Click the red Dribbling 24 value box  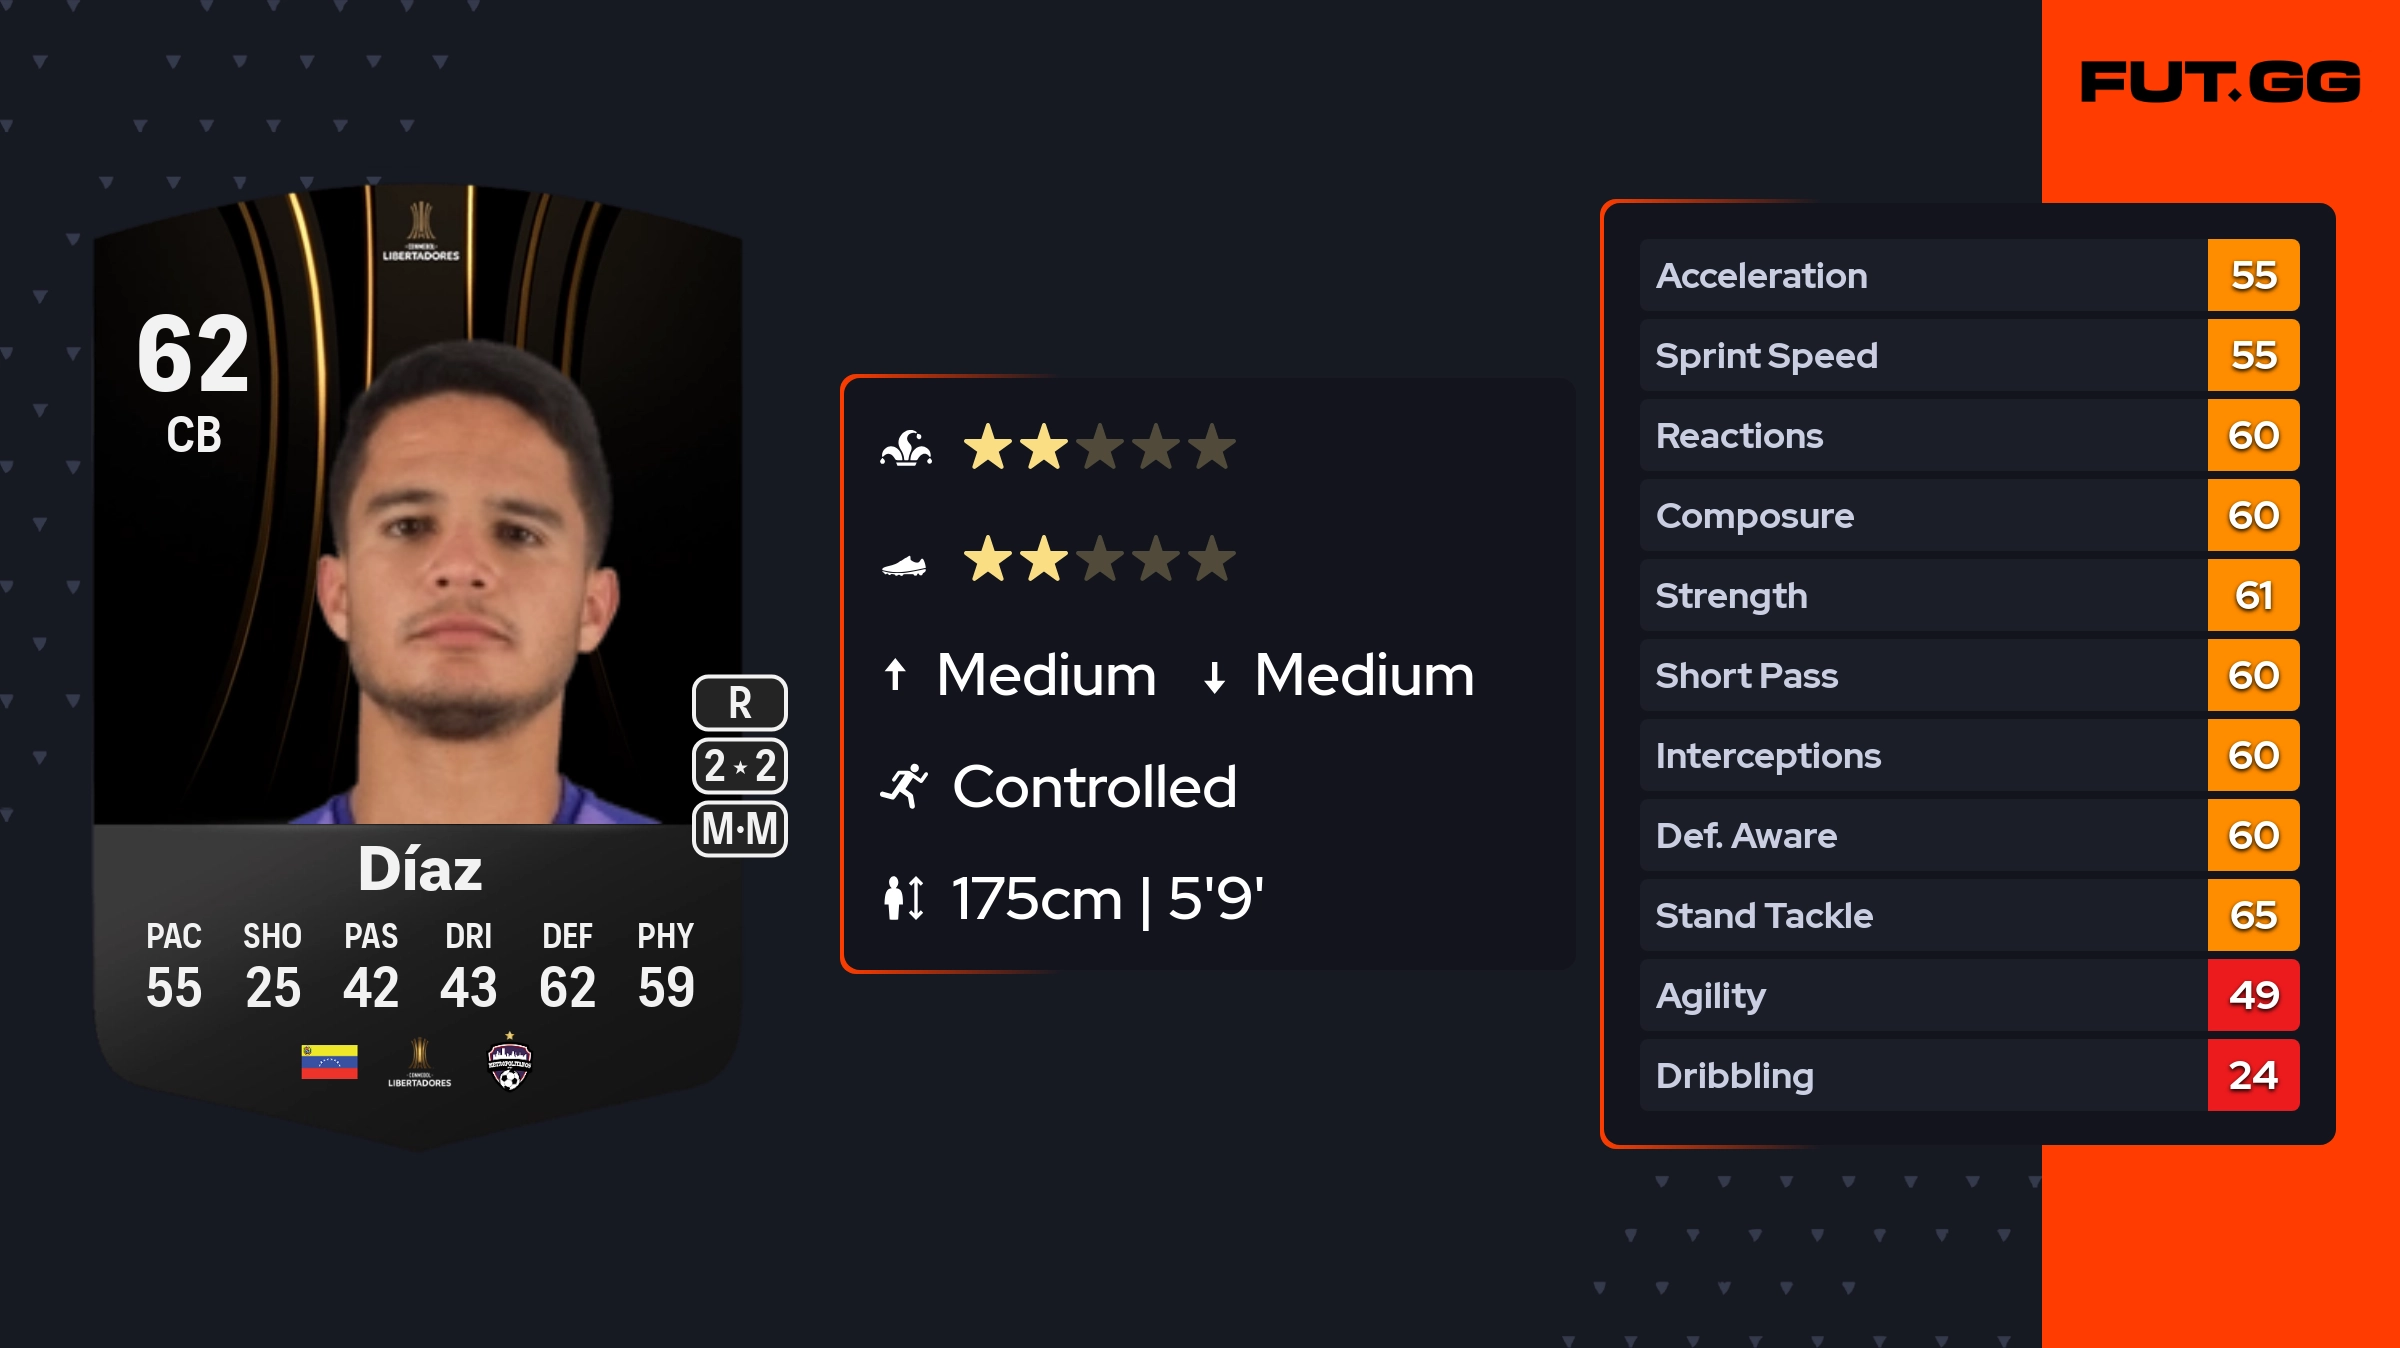pyautogui.click(x=2253, y=1075)
